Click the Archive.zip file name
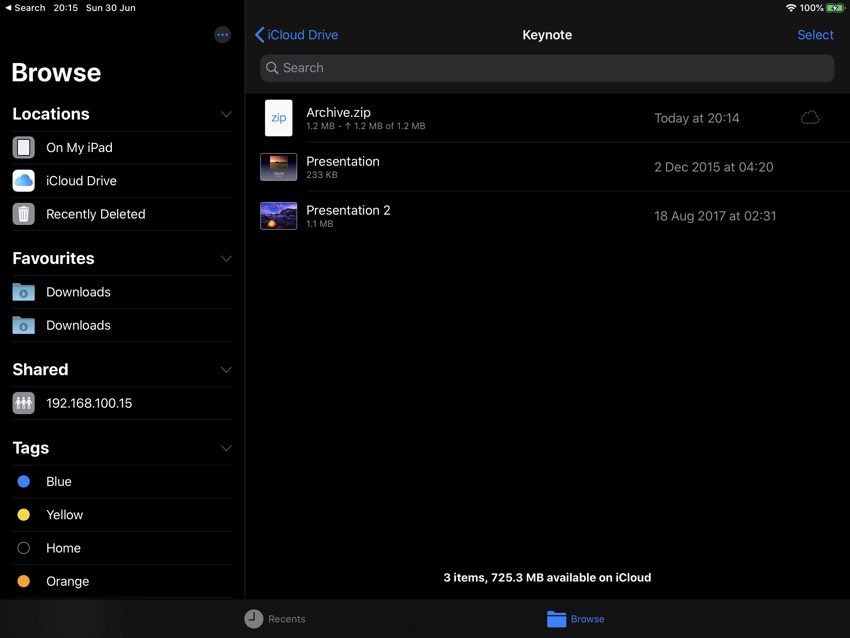850x638 pixels. [338, 112]
